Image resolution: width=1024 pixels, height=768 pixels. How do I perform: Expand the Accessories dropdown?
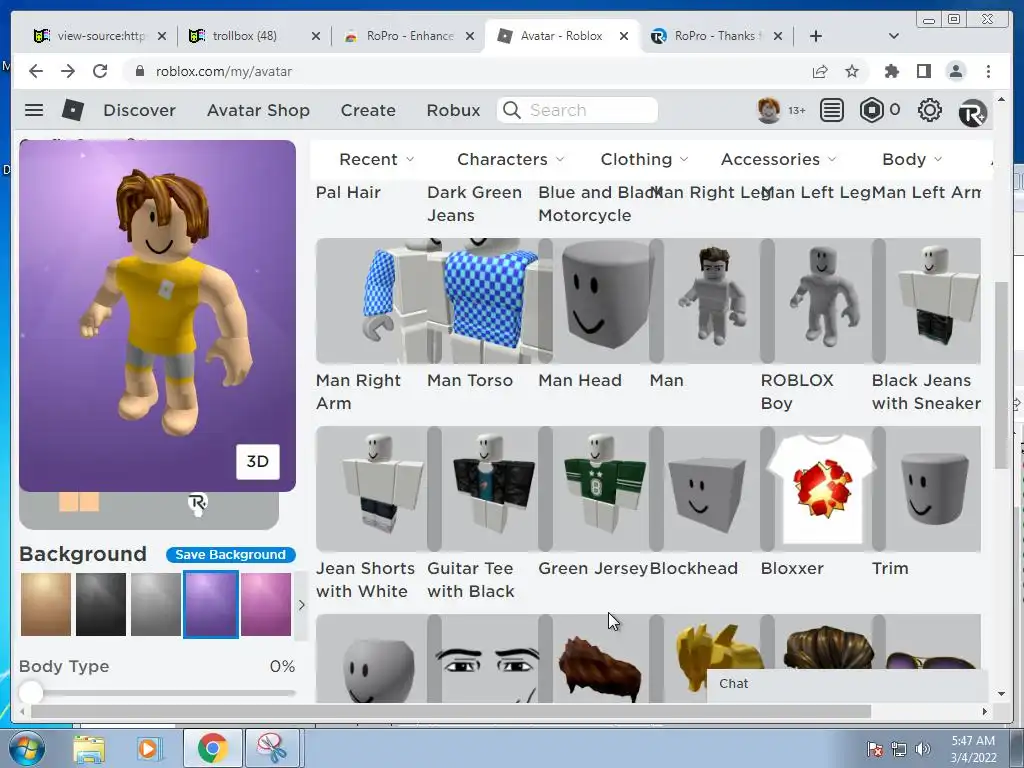[x=778, y=159]
